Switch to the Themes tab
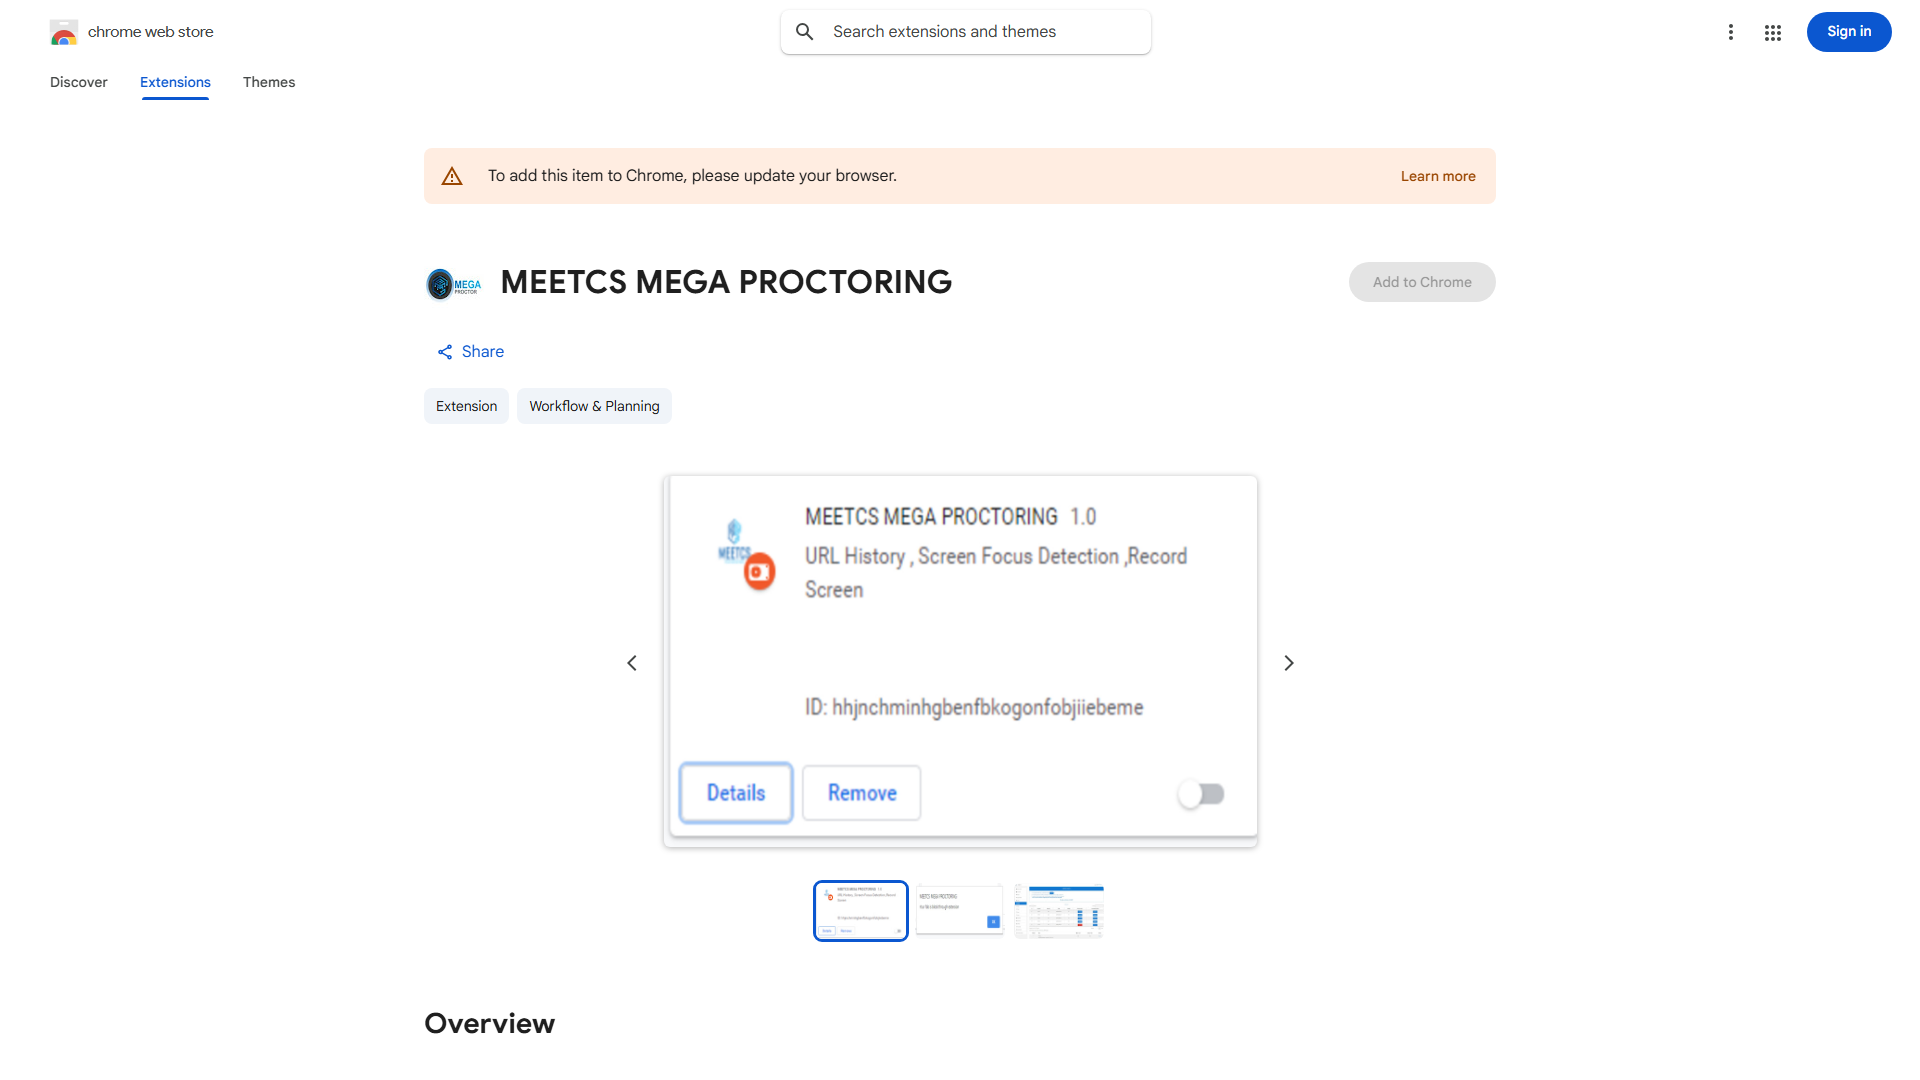Viewport: 1920px width, 1080px height. [269, 82]
